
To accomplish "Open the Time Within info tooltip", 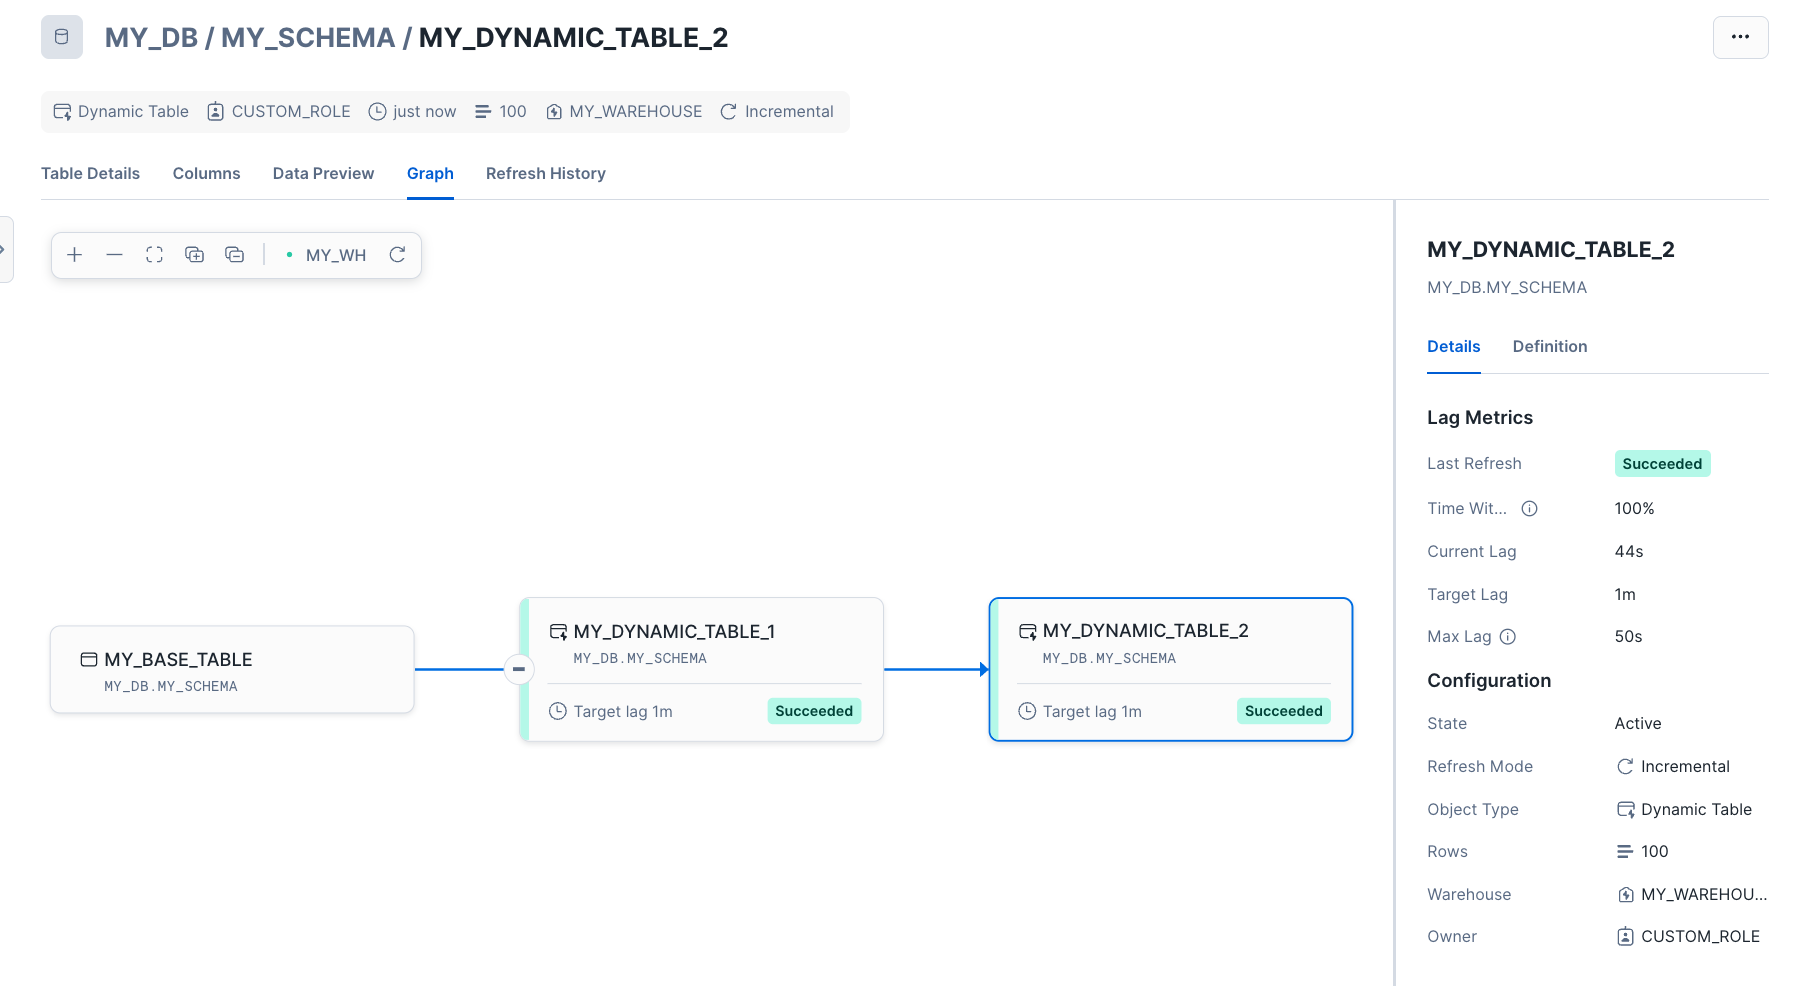I will [x=1529, y=508].
